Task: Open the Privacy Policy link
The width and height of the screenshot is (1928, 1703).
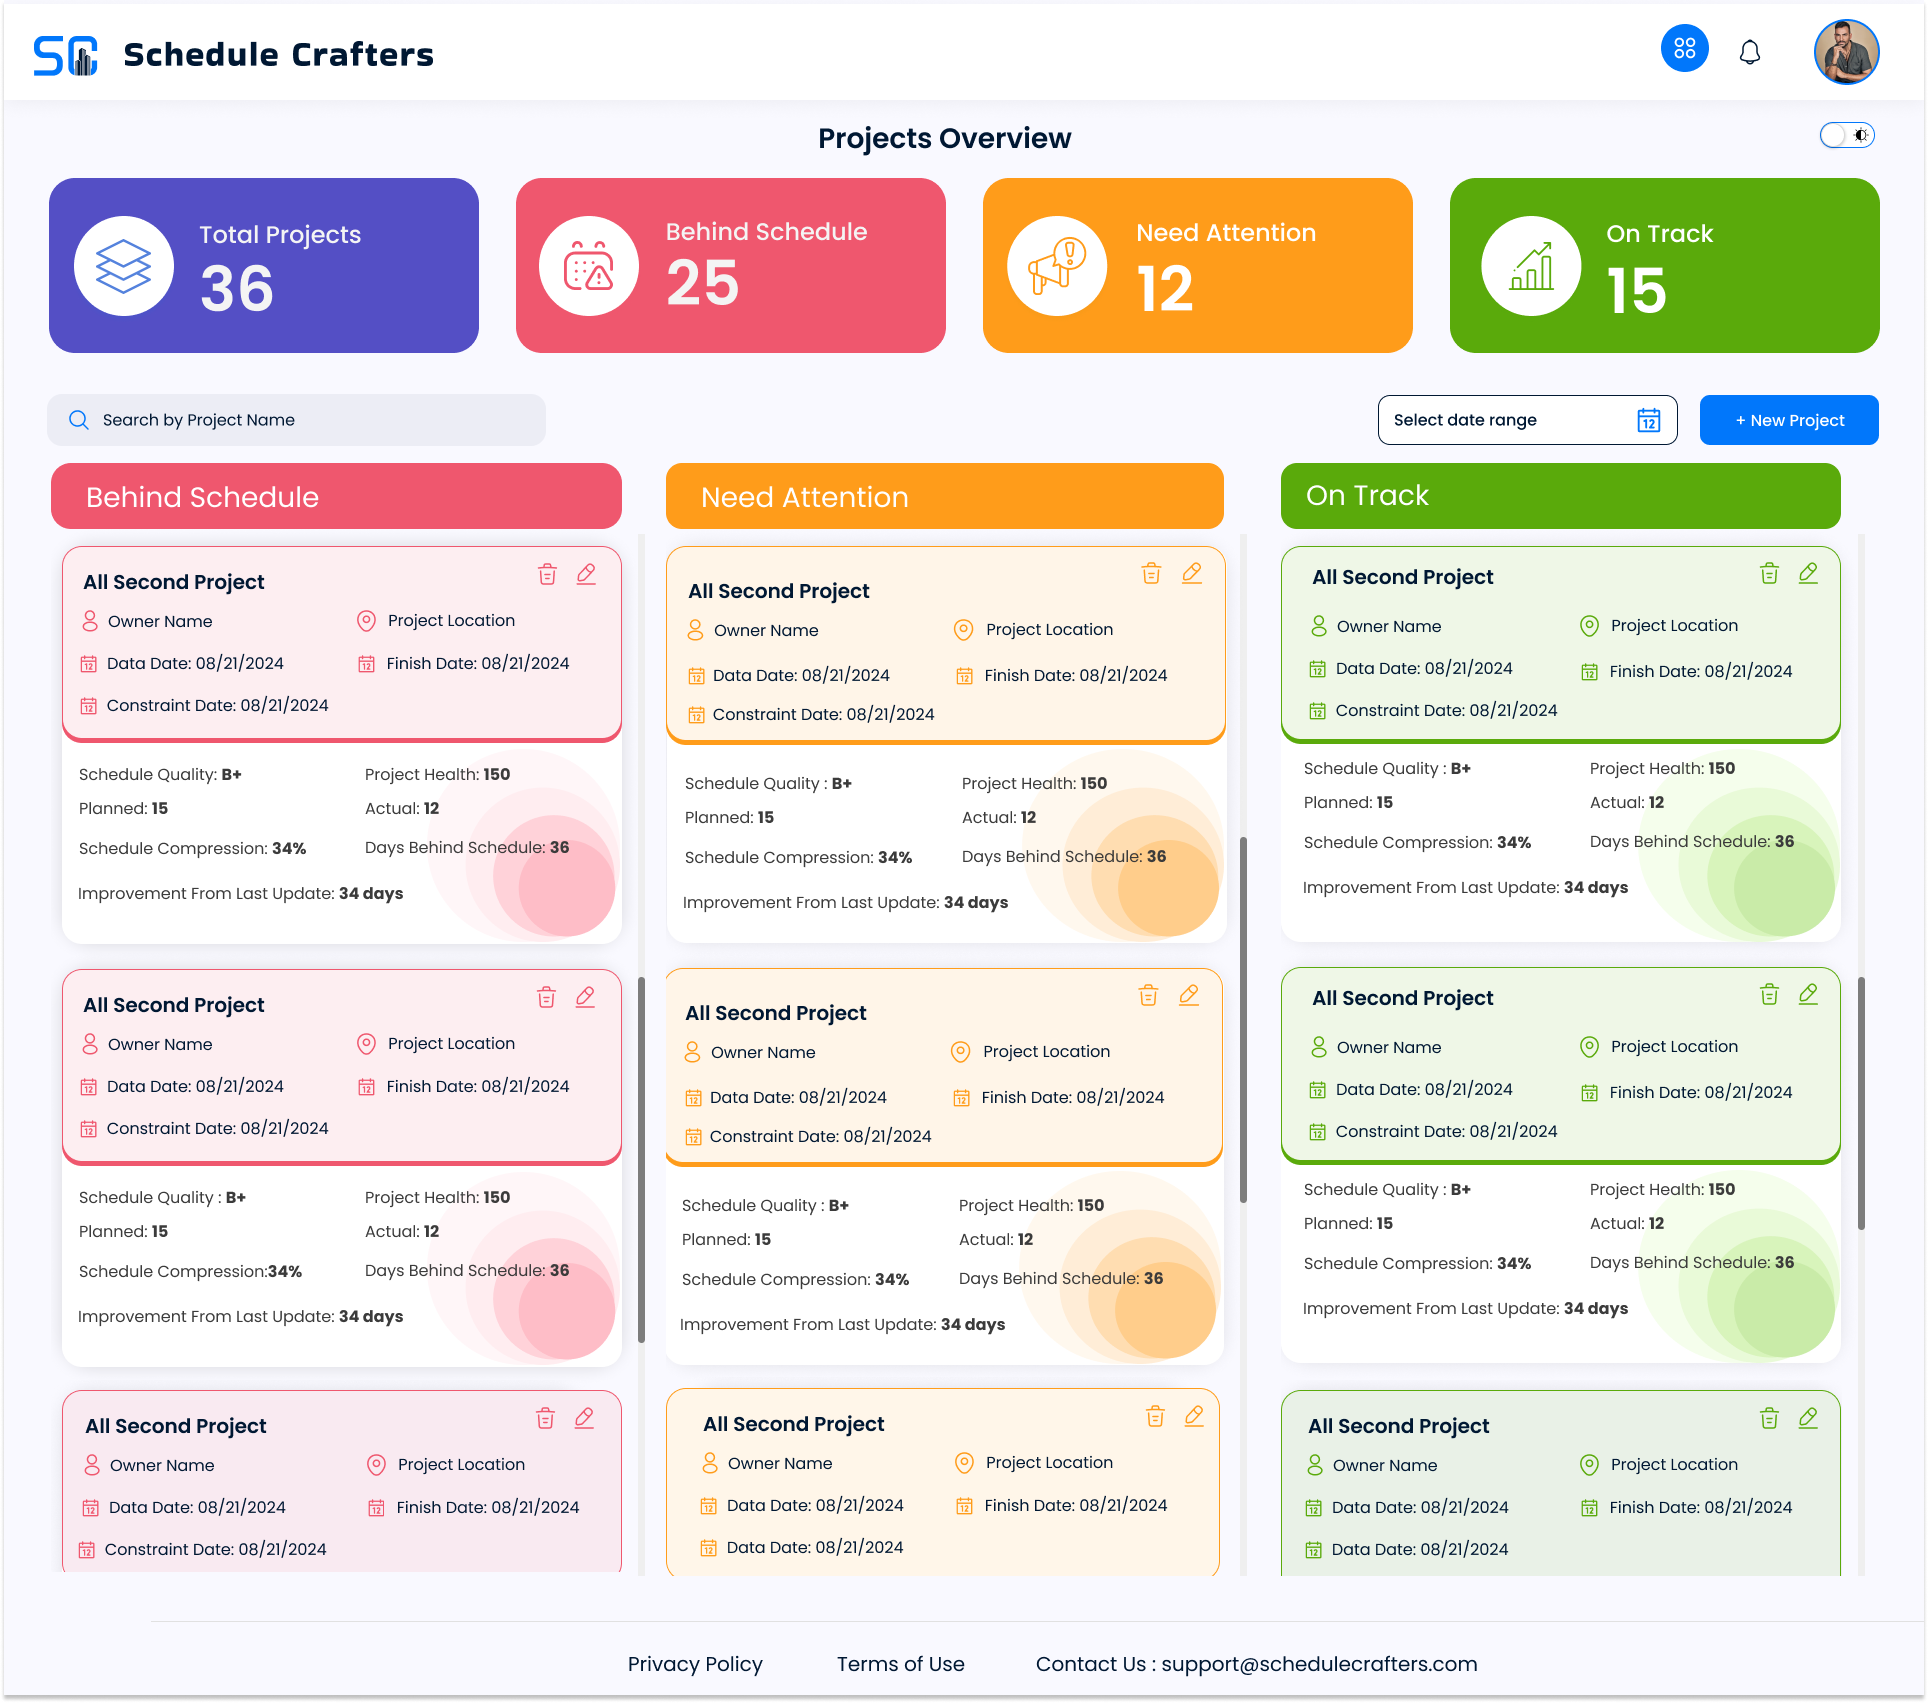Action: [x=695, y=1664]
